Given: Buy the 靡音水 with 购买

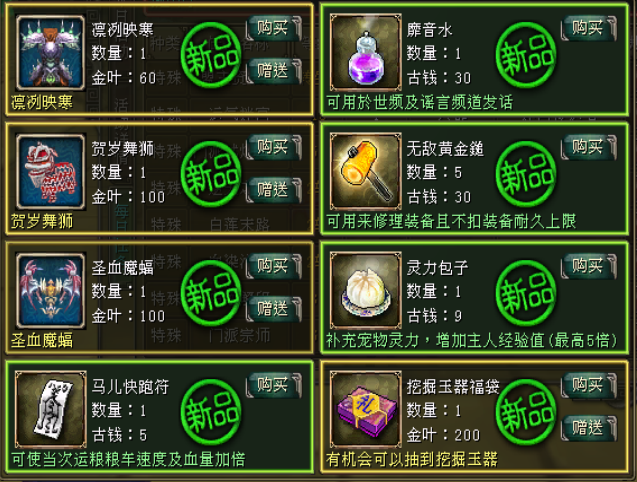Looking at the screenshot, I should coord(589,28).
